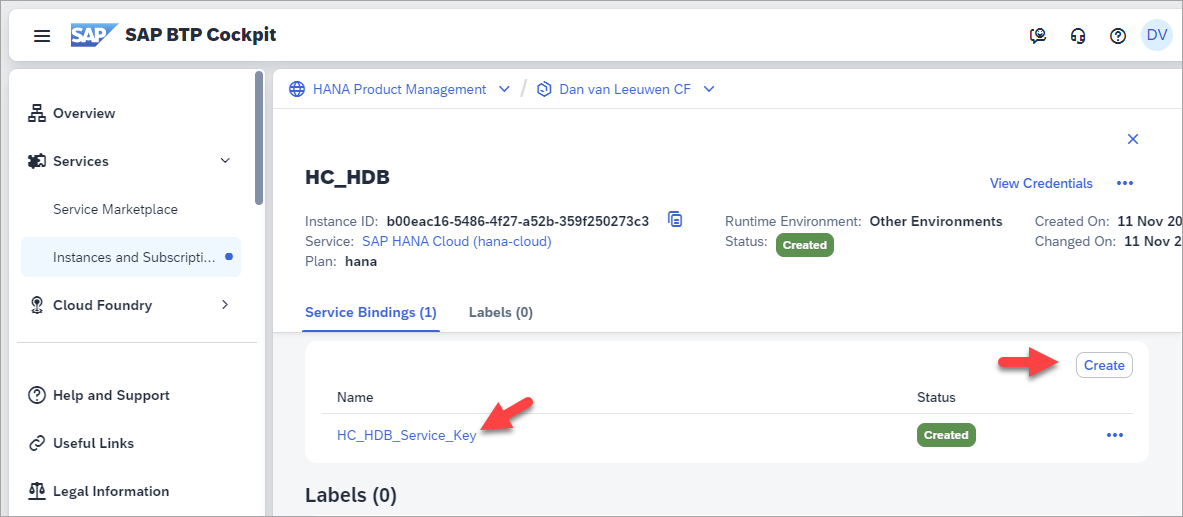Open the feedback chat icon
Image resolution: width=1183 pixels, height=517 pixels.
click(1038, 35)
